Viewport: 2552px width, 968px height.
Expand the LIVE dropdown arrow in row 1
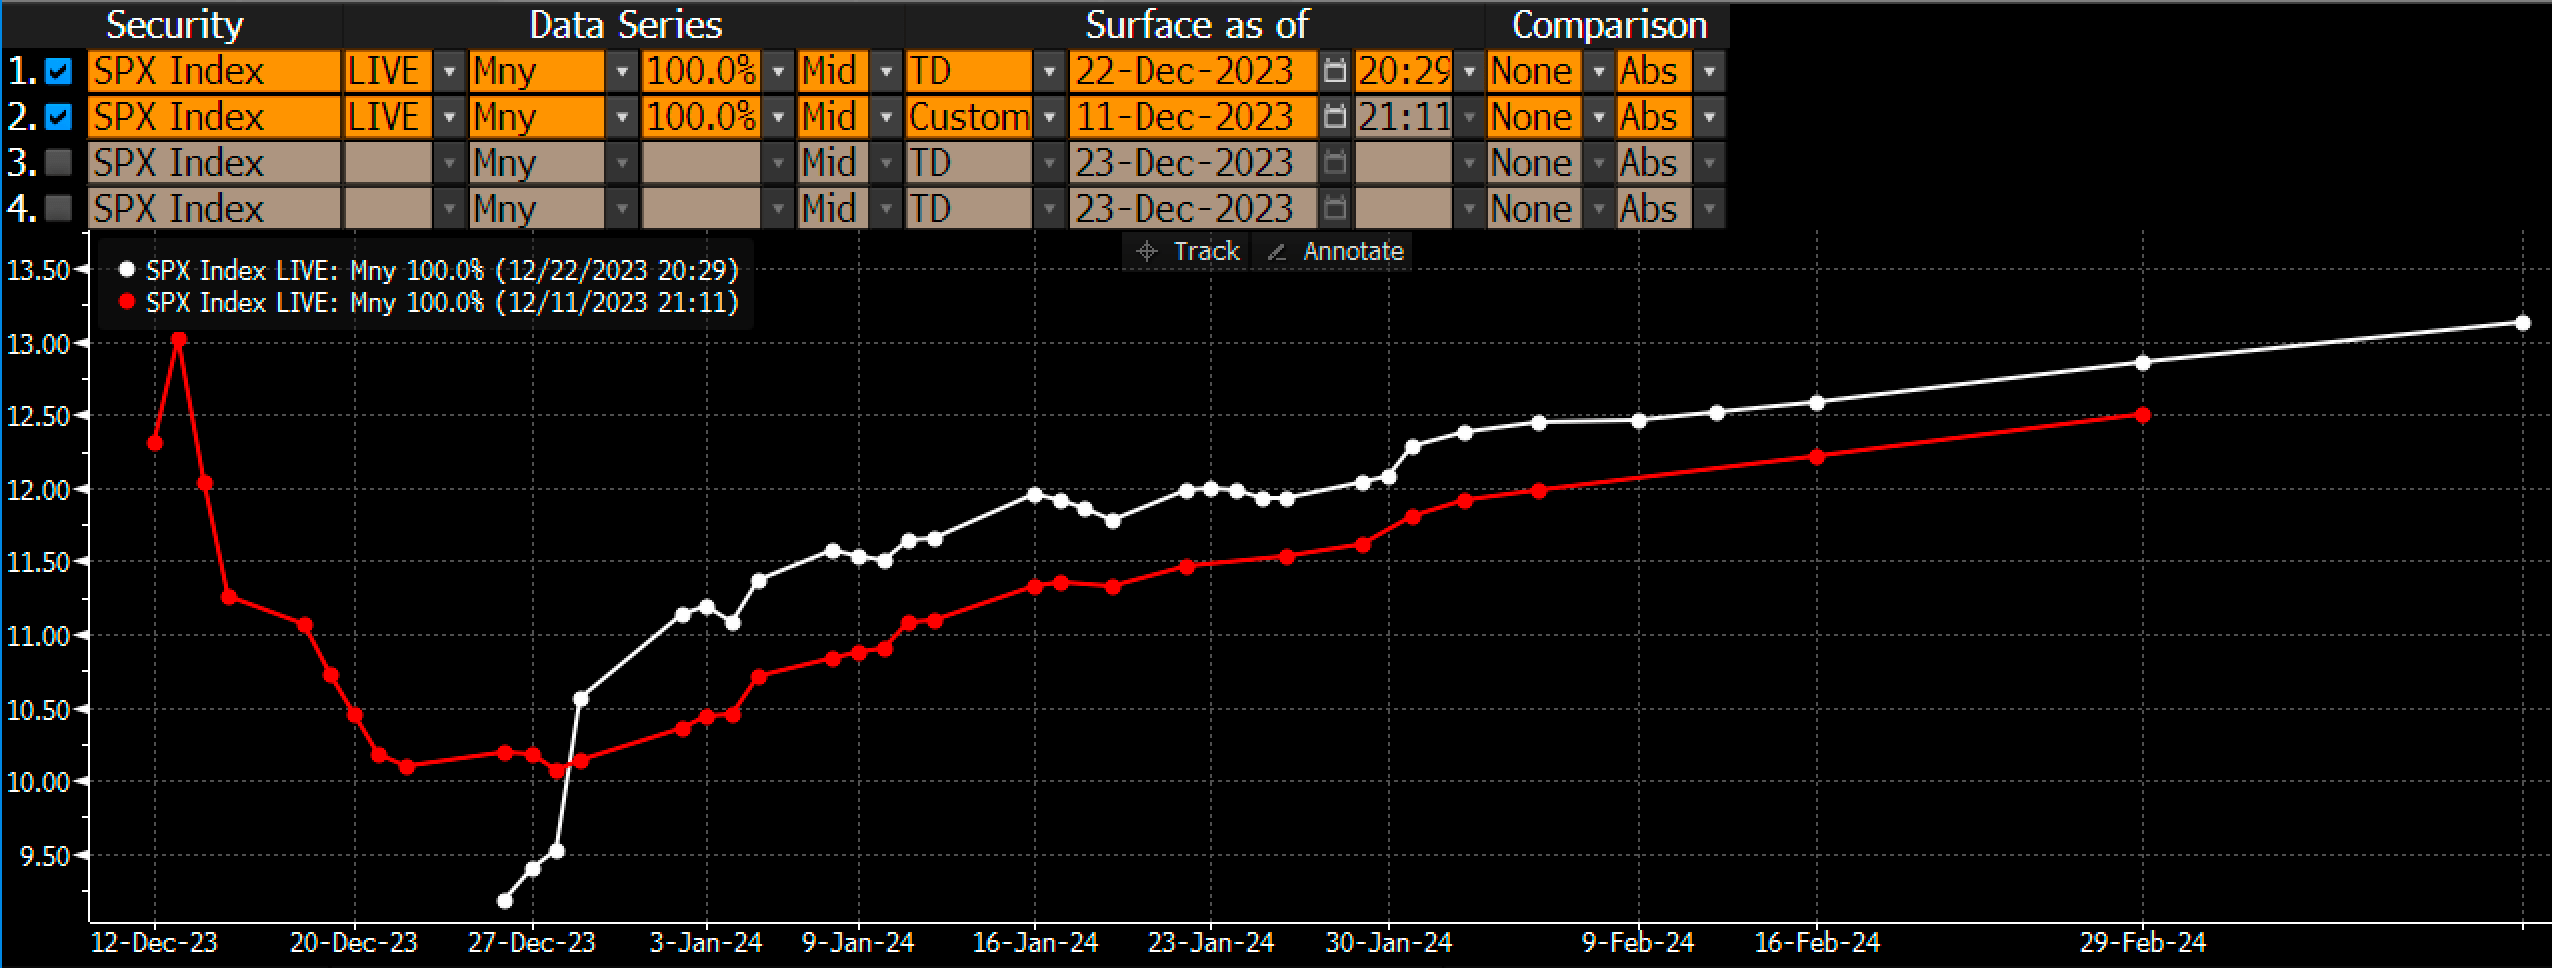450,71
